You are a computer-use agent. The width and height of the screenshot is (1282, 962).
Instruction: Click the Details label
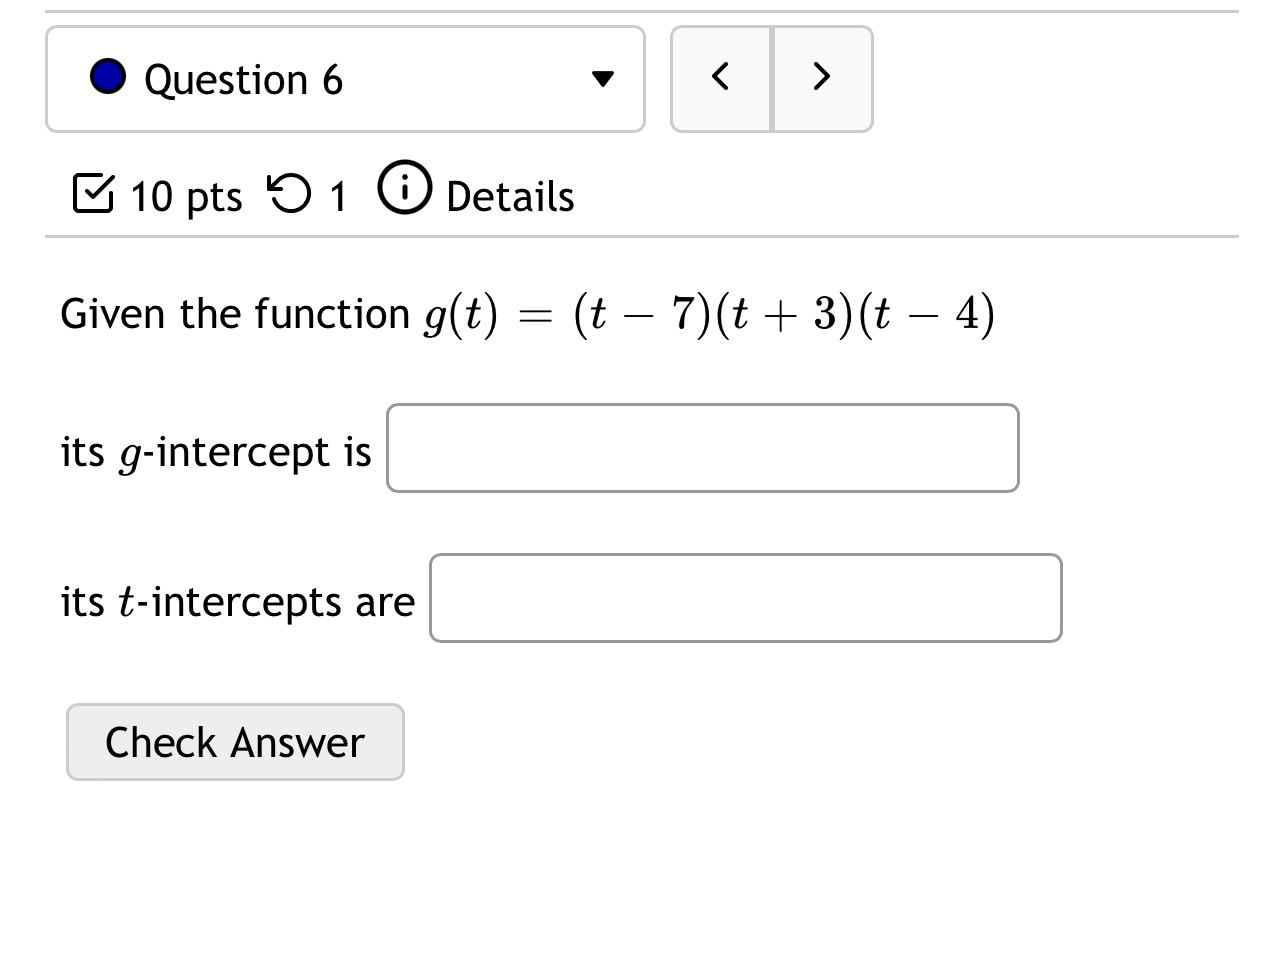(509, 196)
